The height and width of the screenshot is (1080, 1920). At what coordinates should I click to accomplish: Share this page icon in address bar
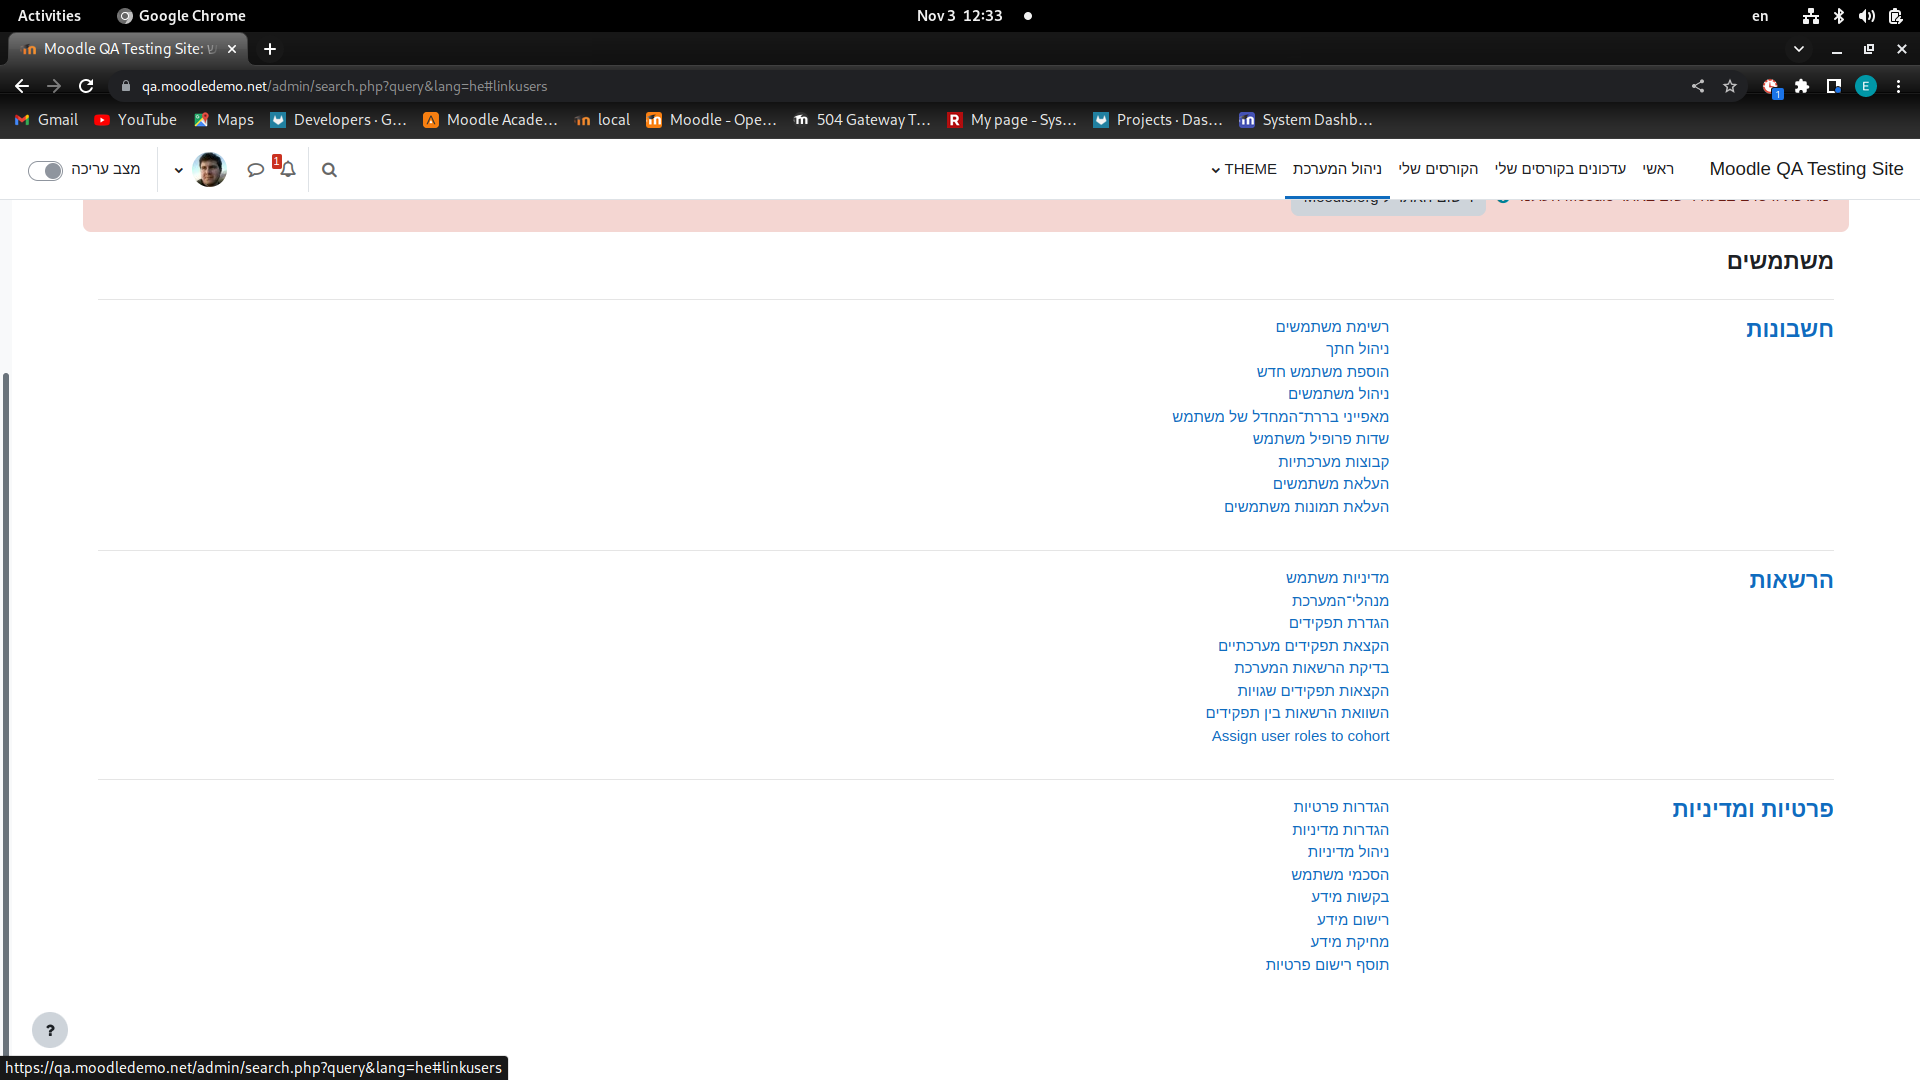click(x=1698, y=86)
